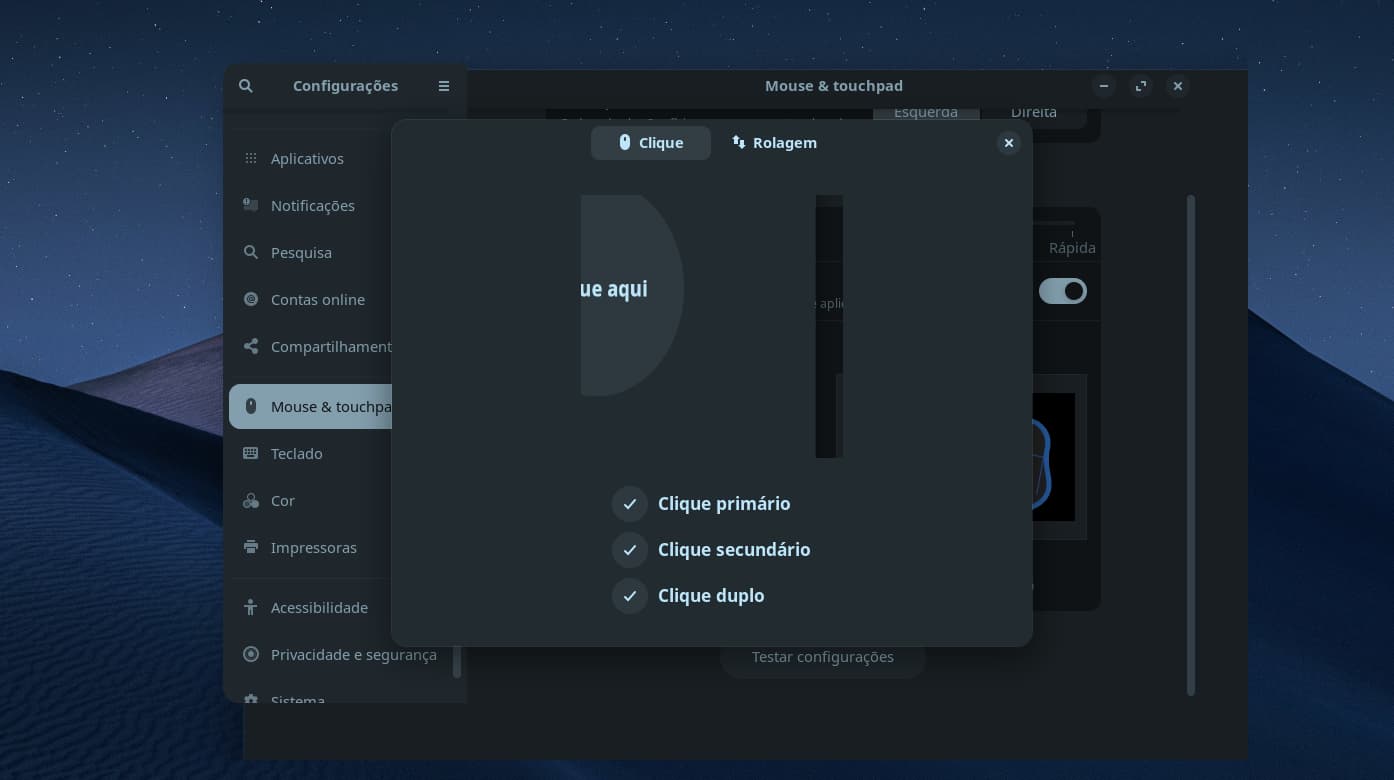Switch to the Clique tab
The image size is (1394, 780).
coord(650,143)
